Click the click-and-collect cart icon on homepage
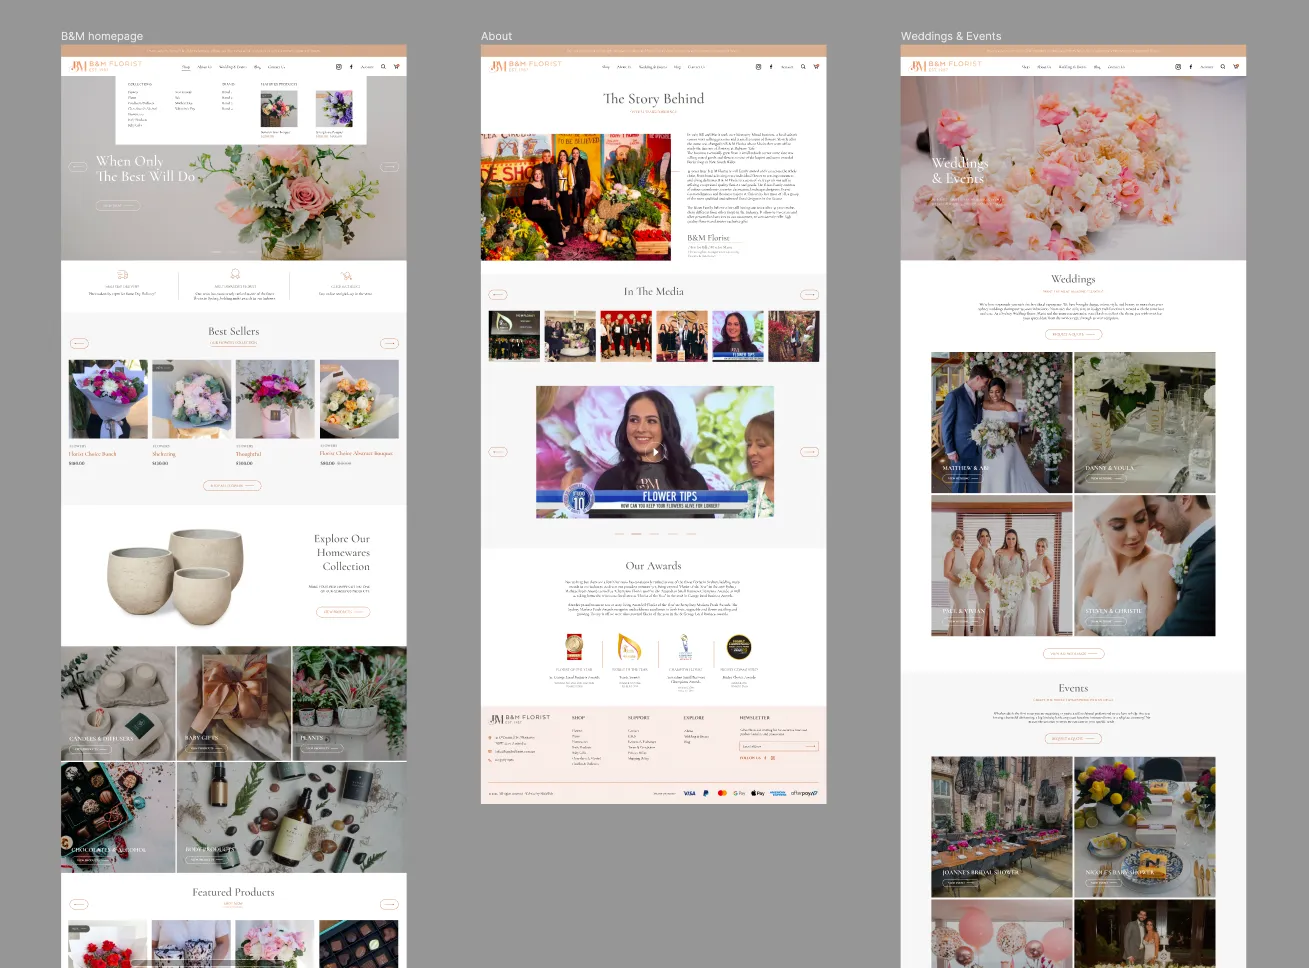Image resolution: width=1309 pixels, height=968 pixels. 346,275
